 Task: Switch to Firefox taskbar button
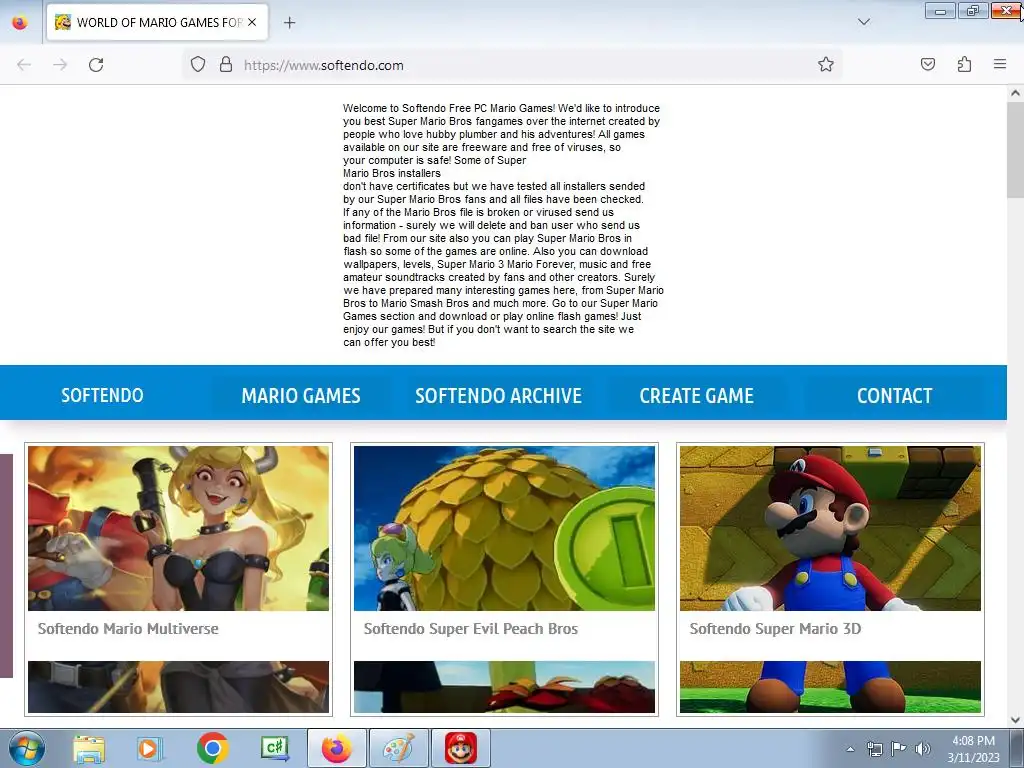tap(337, 748)
